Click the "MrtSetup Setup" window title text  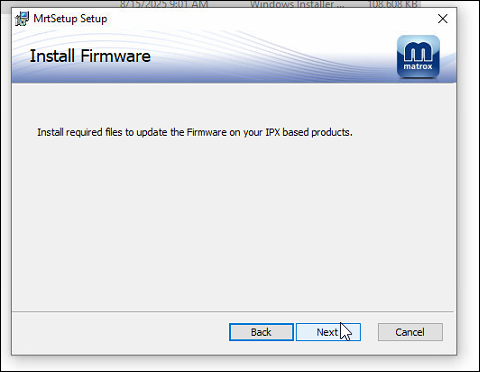pyautogui.click(x=70, y=19)
